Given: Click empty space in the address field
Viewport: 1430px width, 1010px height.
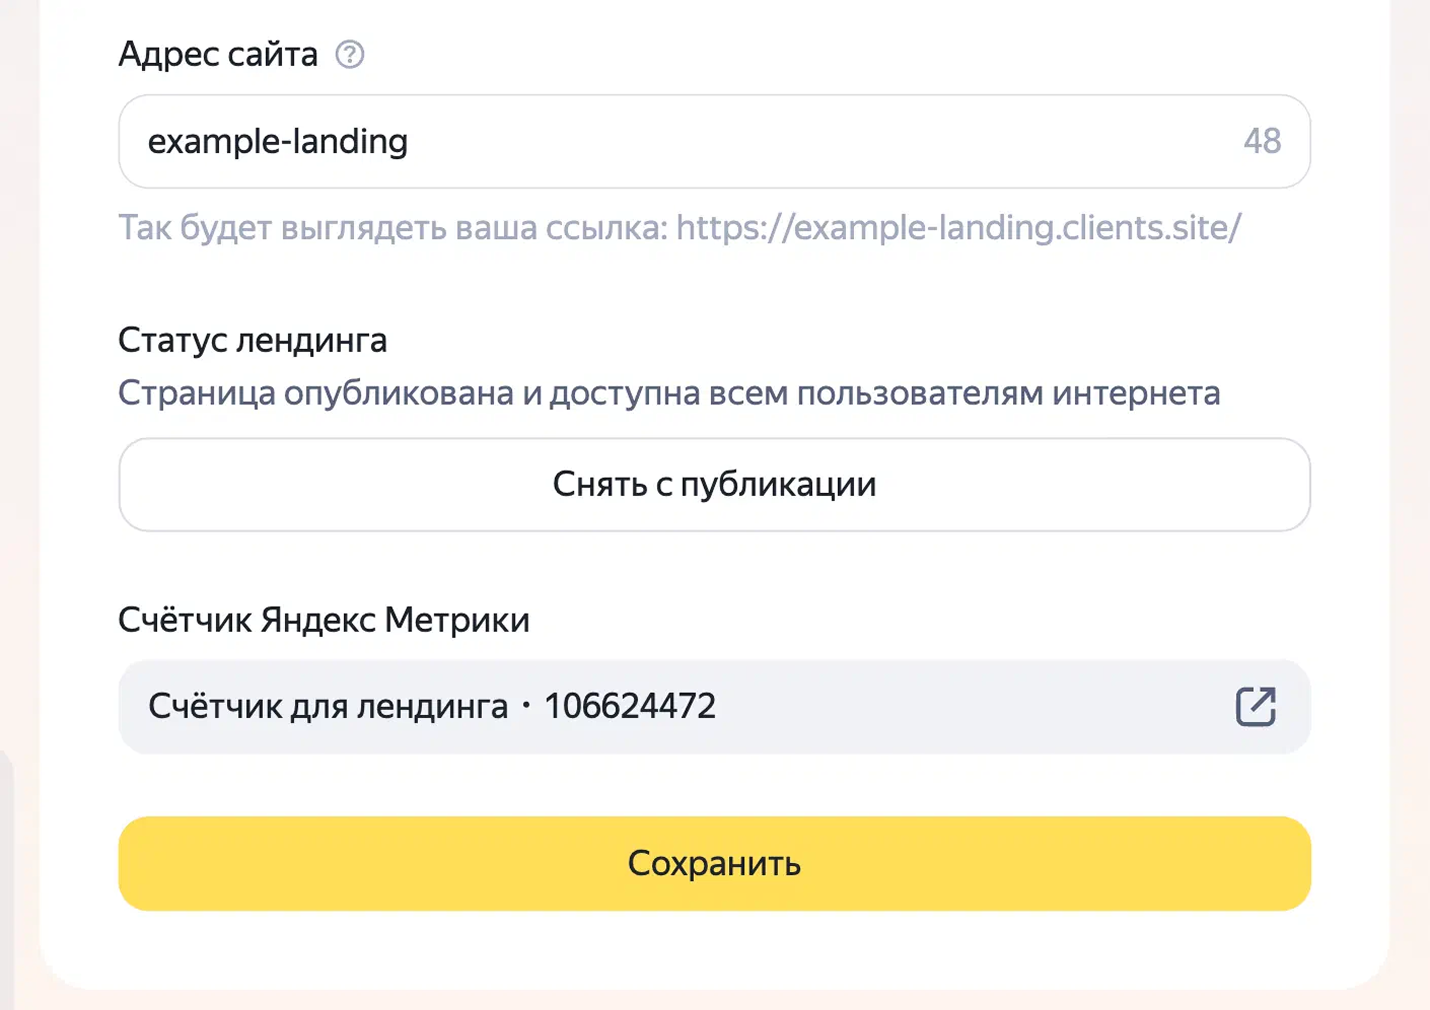Looking at the screenshot, I should pyautogui.click(x=820, y=141).
